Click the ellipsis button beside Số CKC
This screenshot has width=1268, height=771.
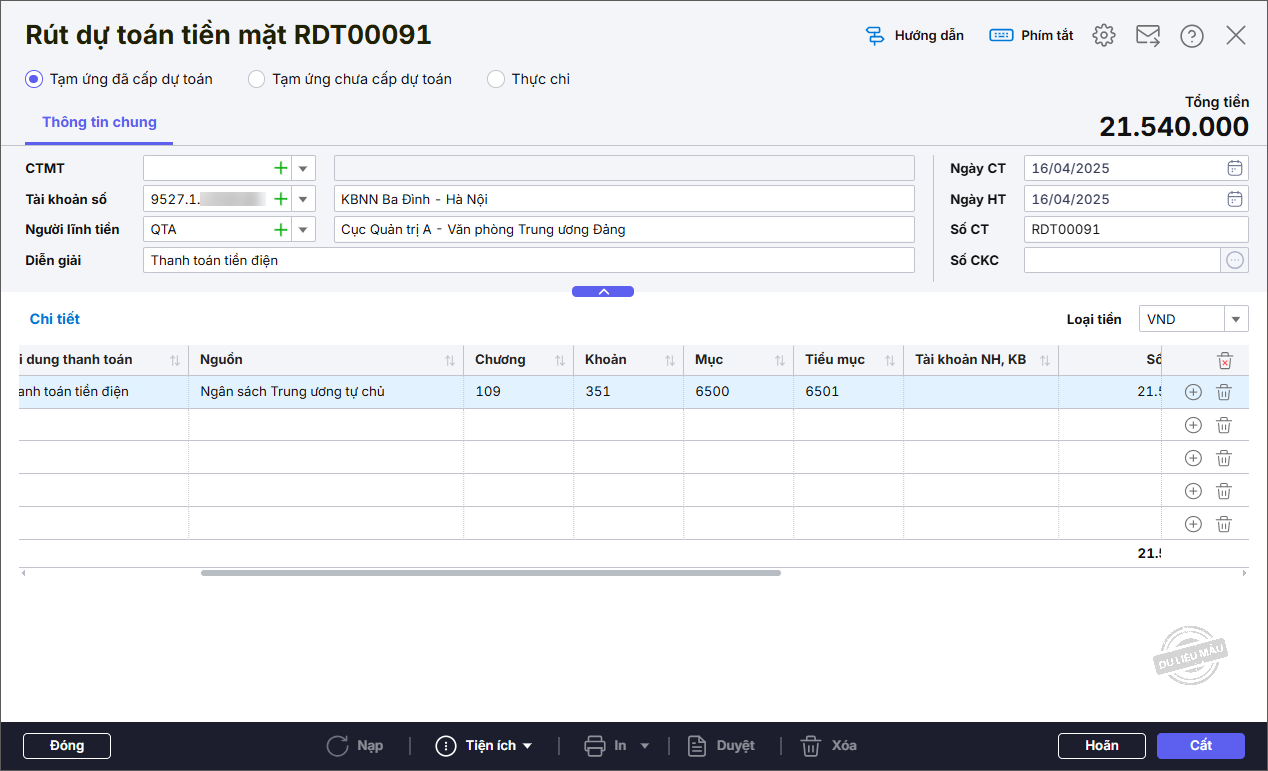coord(1235,260)
